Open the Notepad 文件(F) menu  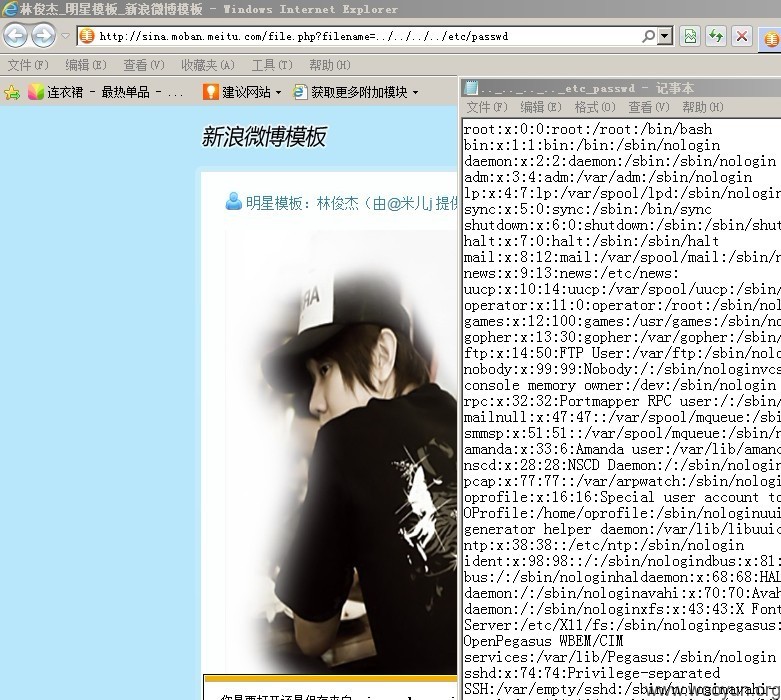click(487, 107)
